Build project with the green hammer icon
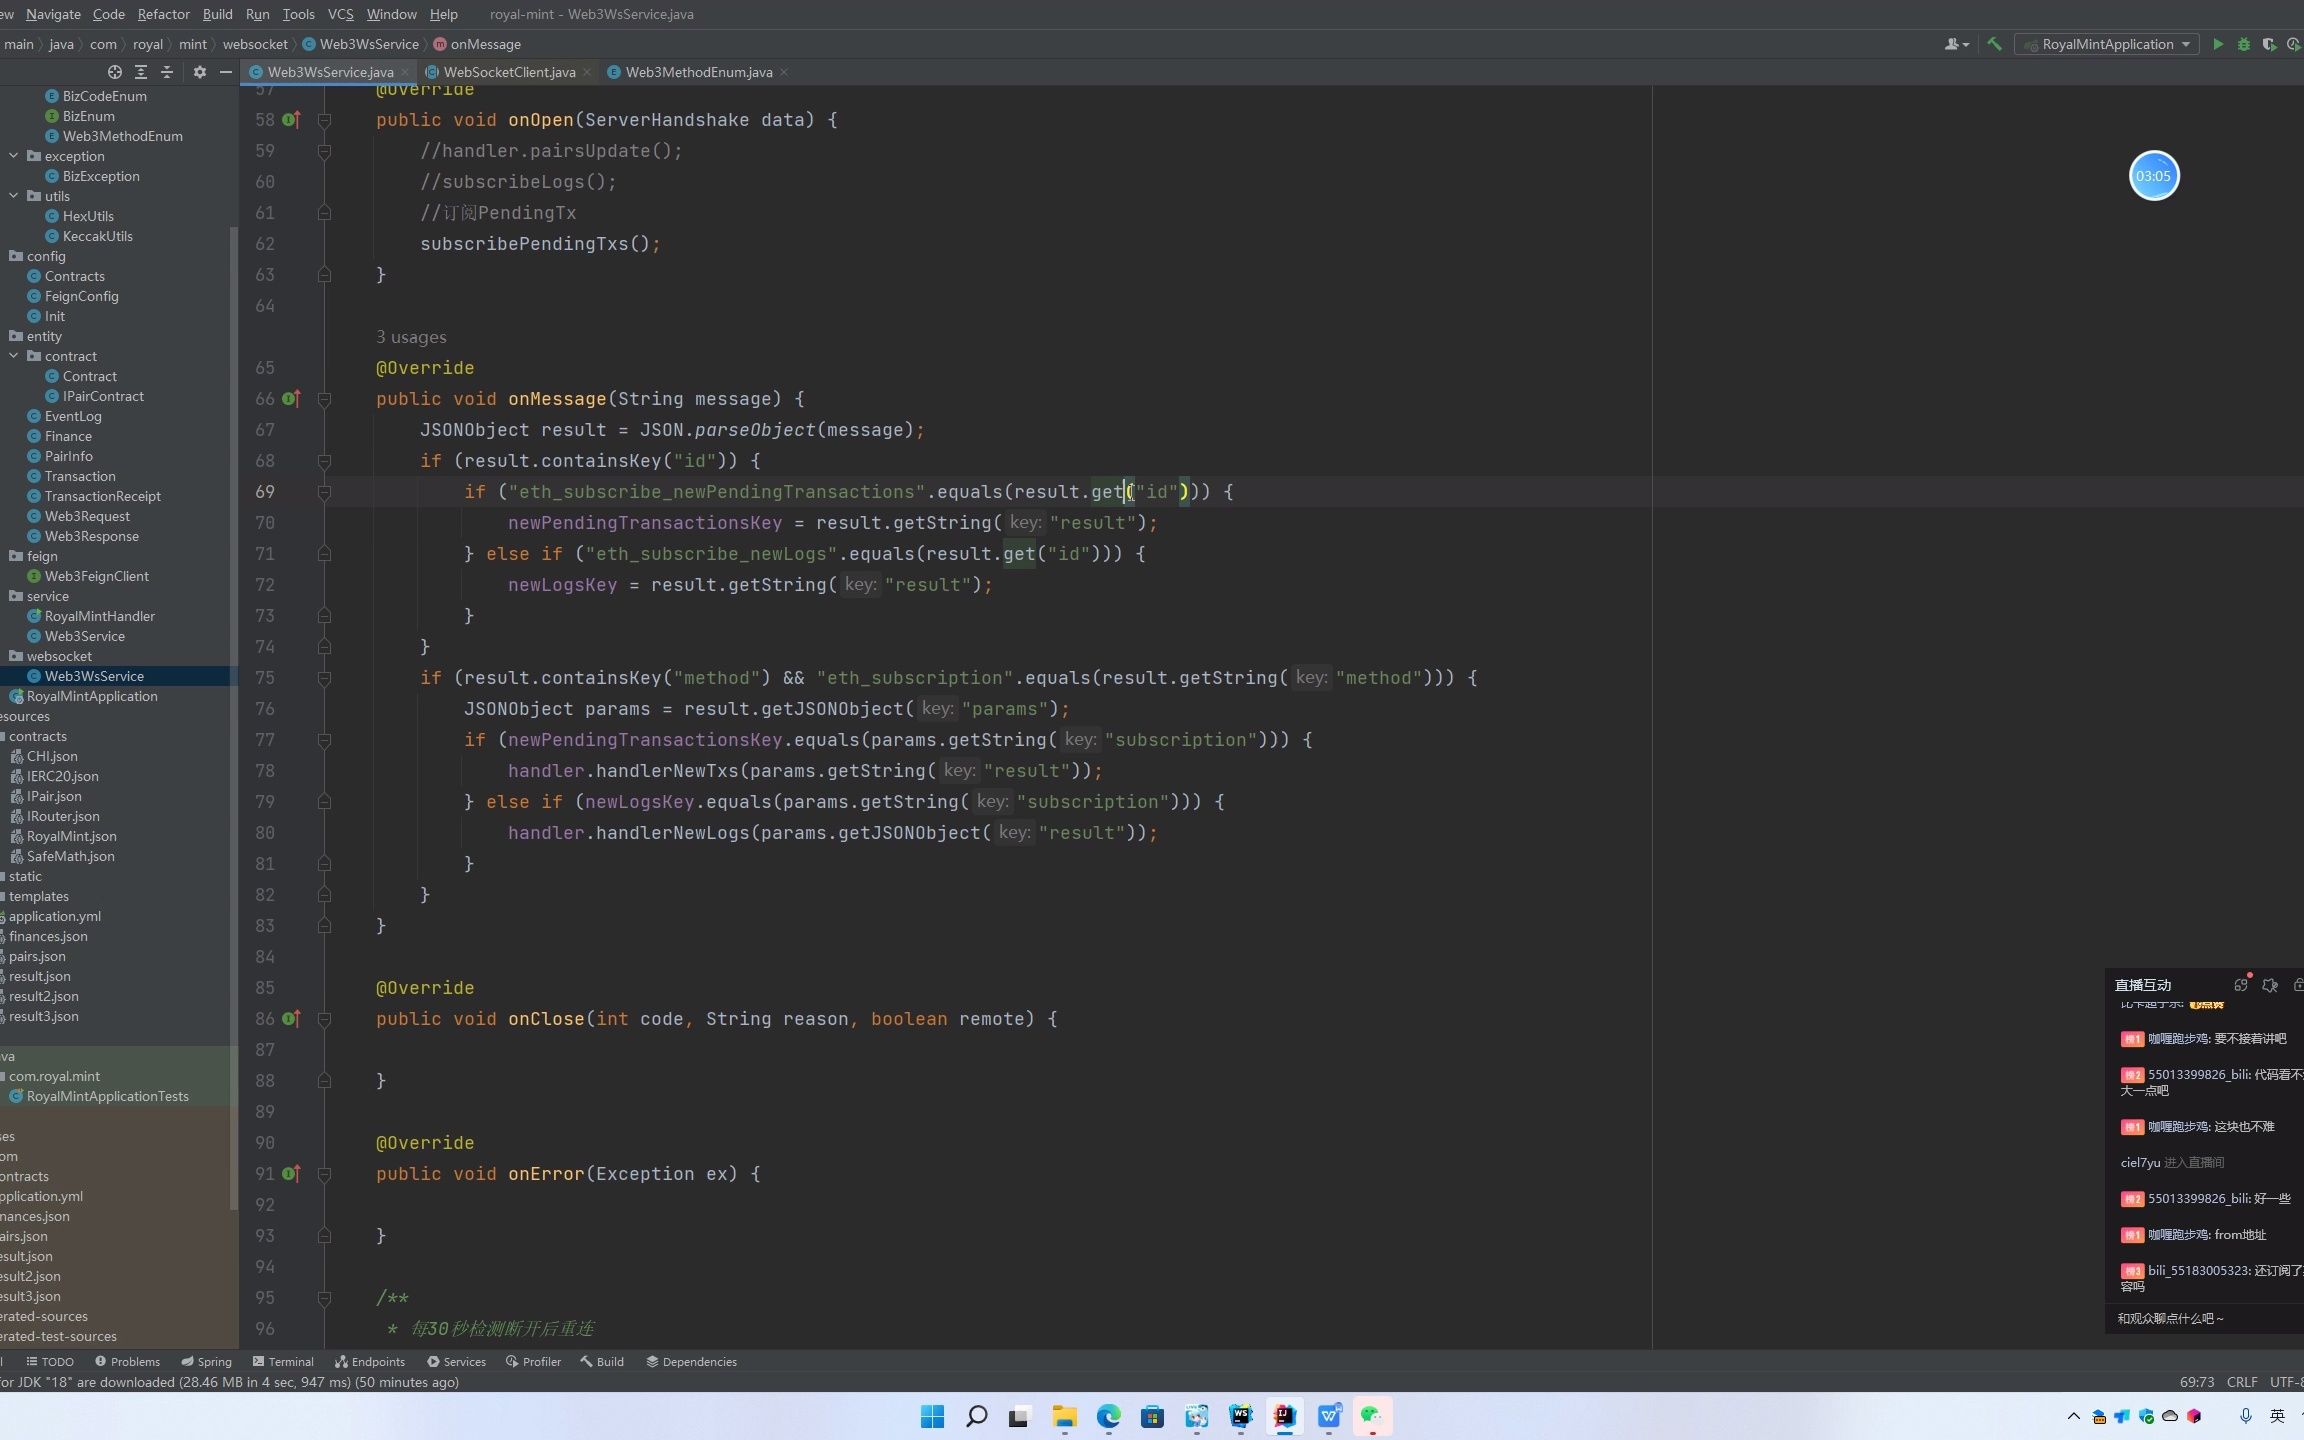This screenshot has width=2304, height=1440. pyautogui.click(x=1994, y=44)
